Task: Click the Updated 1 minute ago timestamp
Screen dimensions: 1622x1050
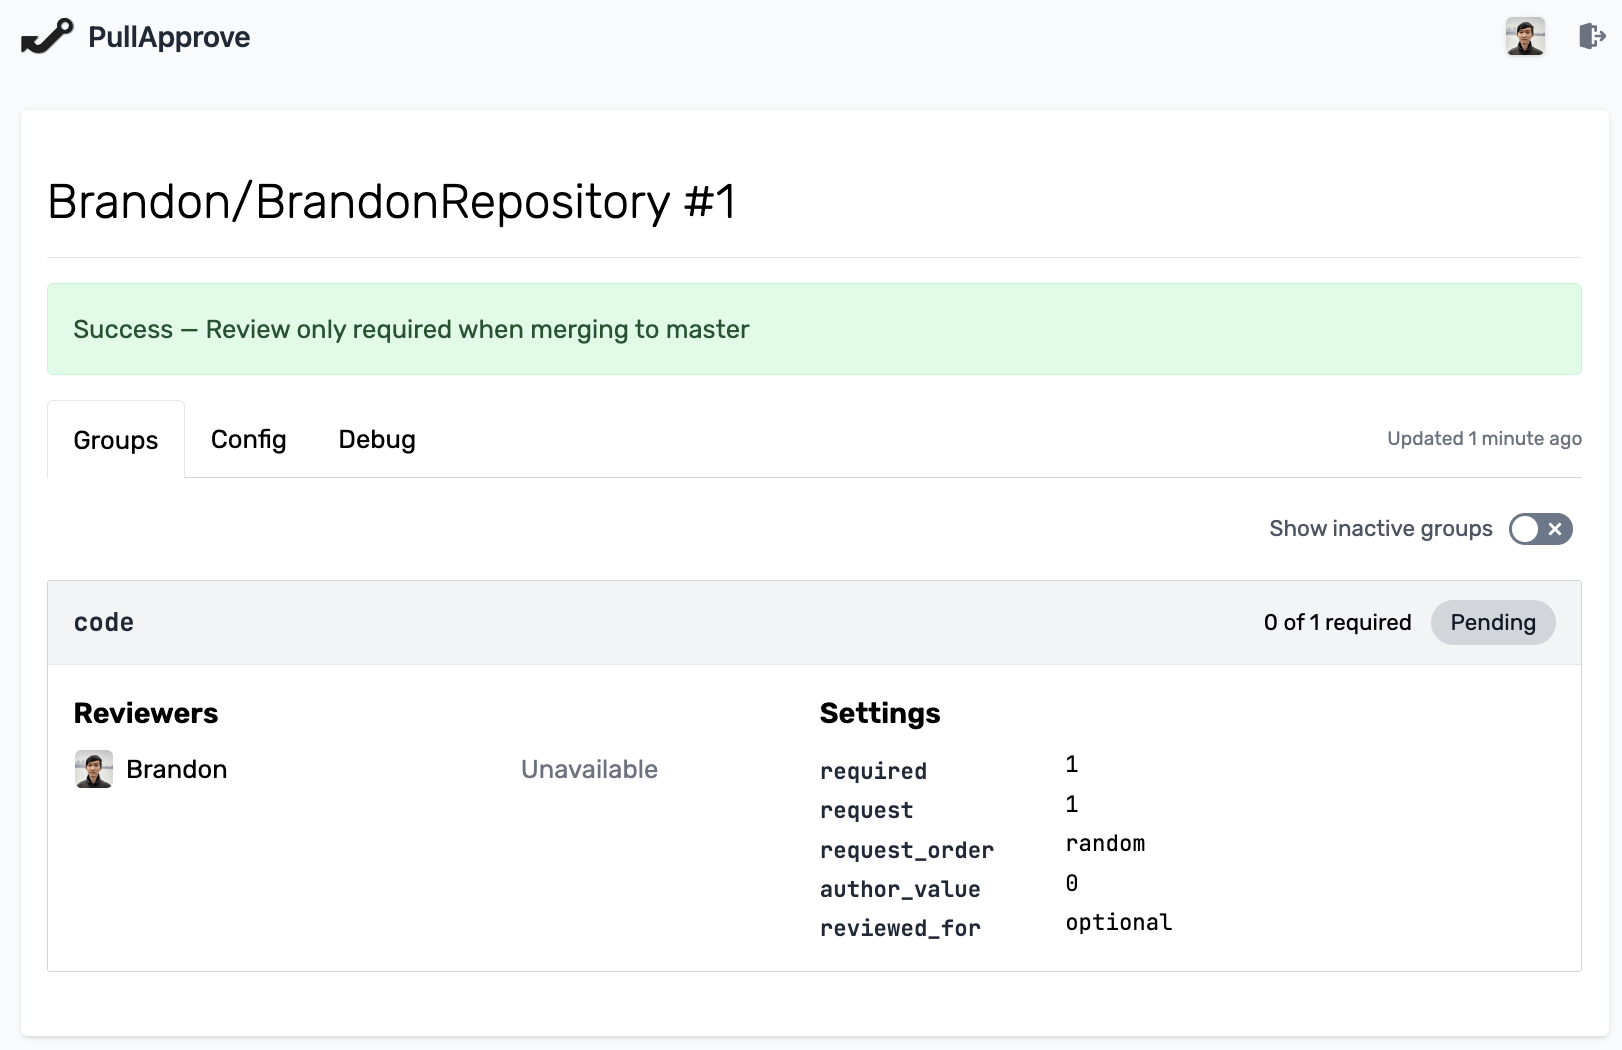Action: click(1484, 438)
